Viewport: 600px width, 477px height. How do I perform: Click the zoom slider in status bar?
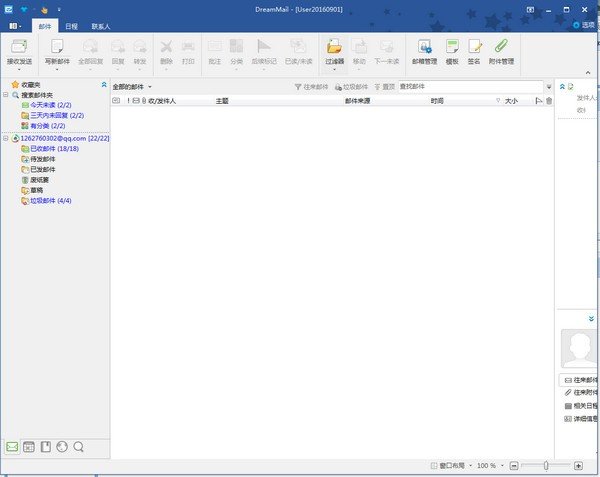pos(546,466)
